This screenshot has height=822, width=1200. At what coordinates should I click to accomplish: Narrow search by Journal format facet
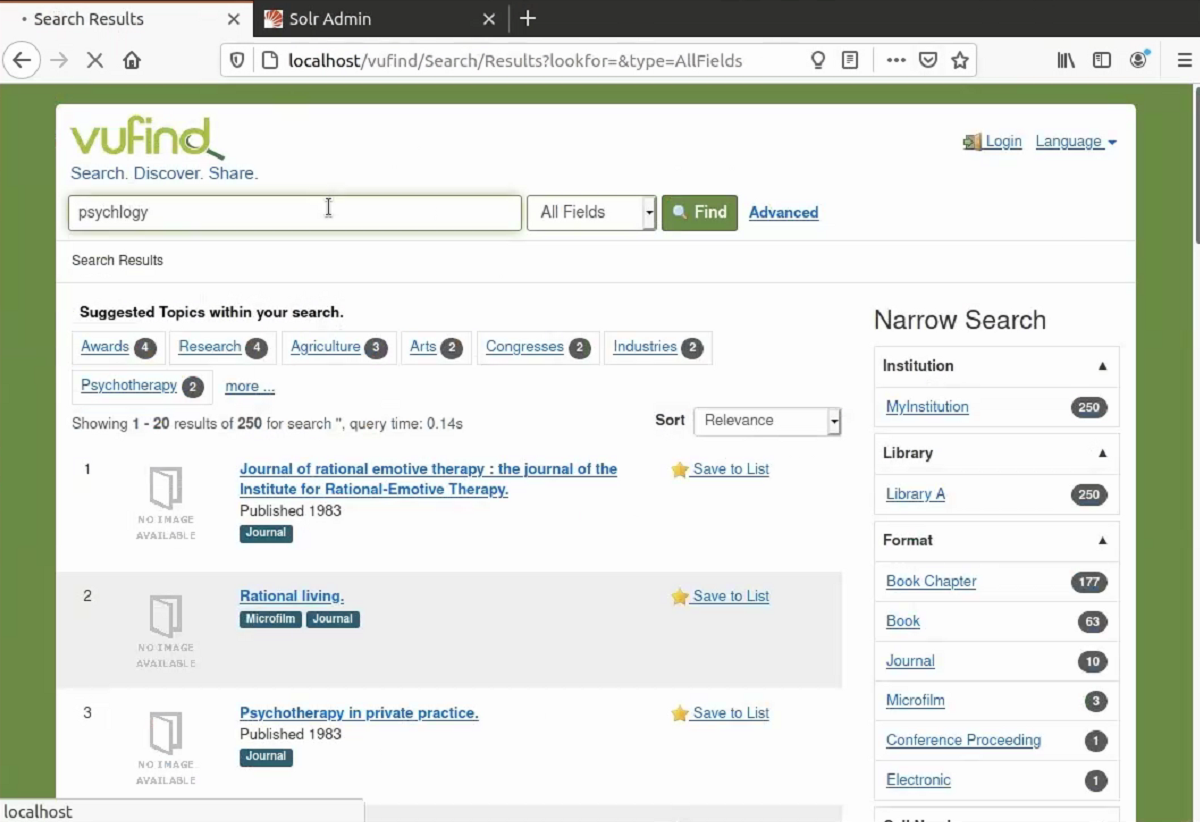(910, 661)
